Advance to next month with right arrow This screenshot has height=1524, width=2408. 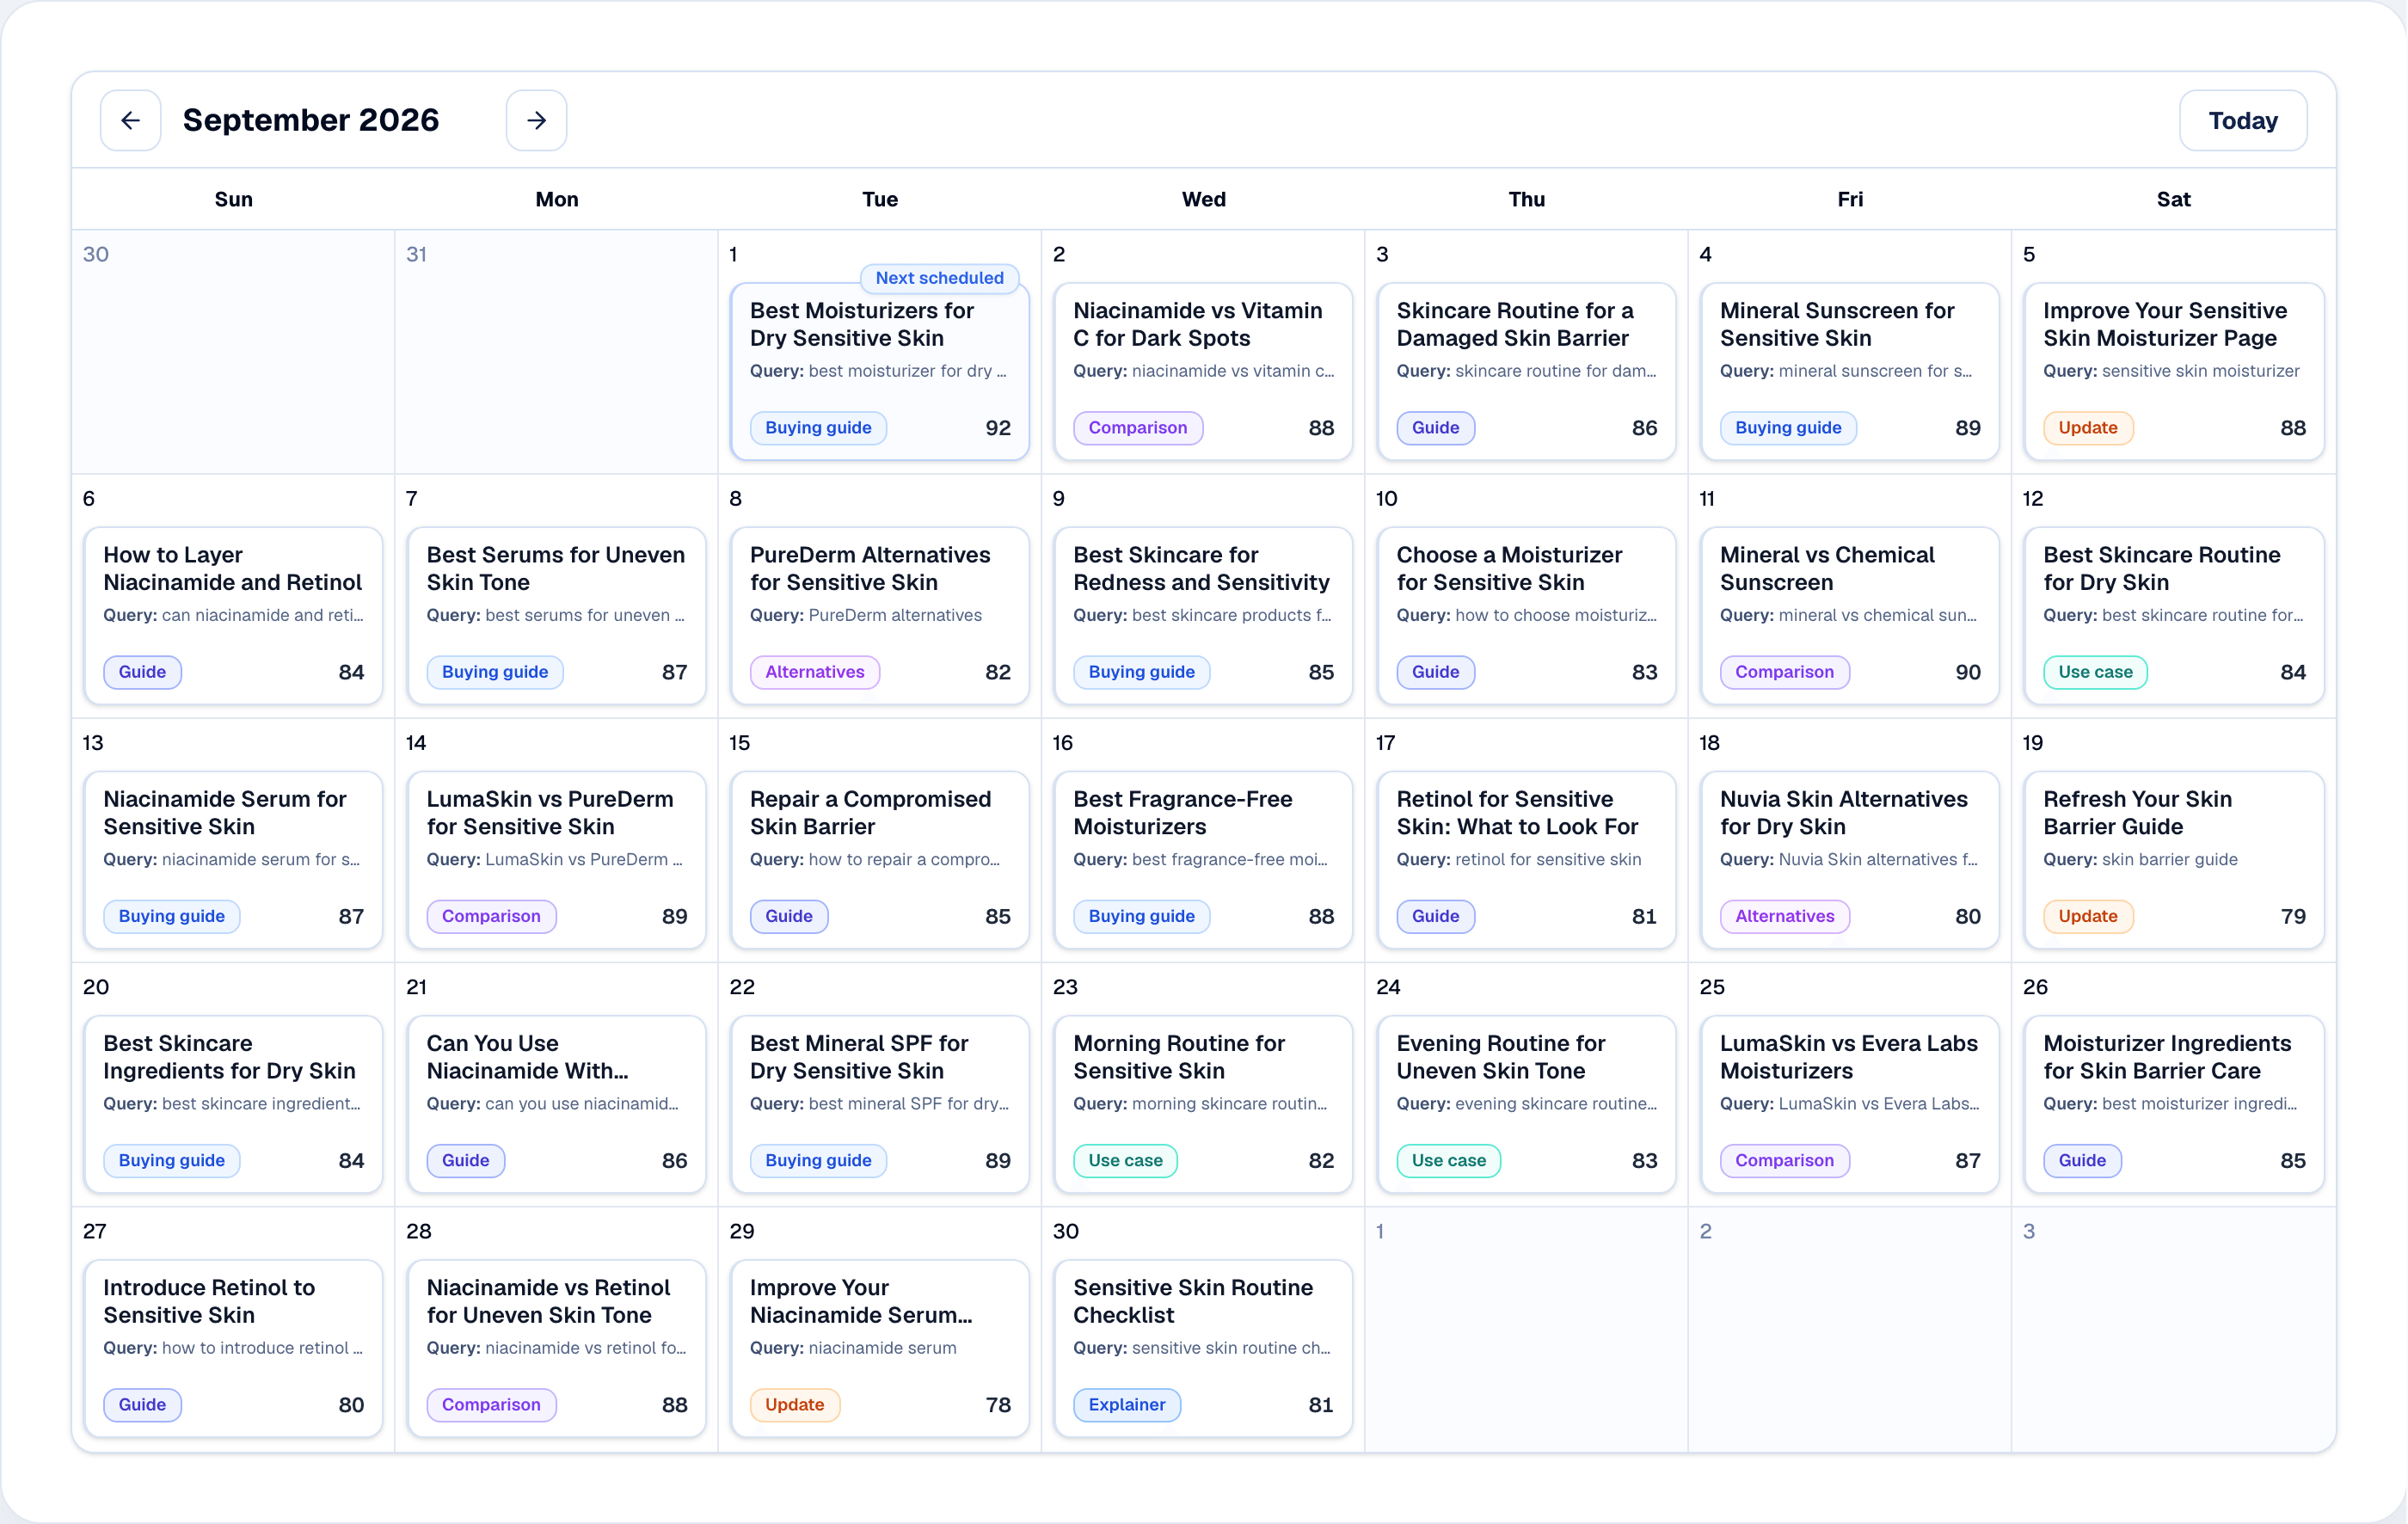coord(536,120)
